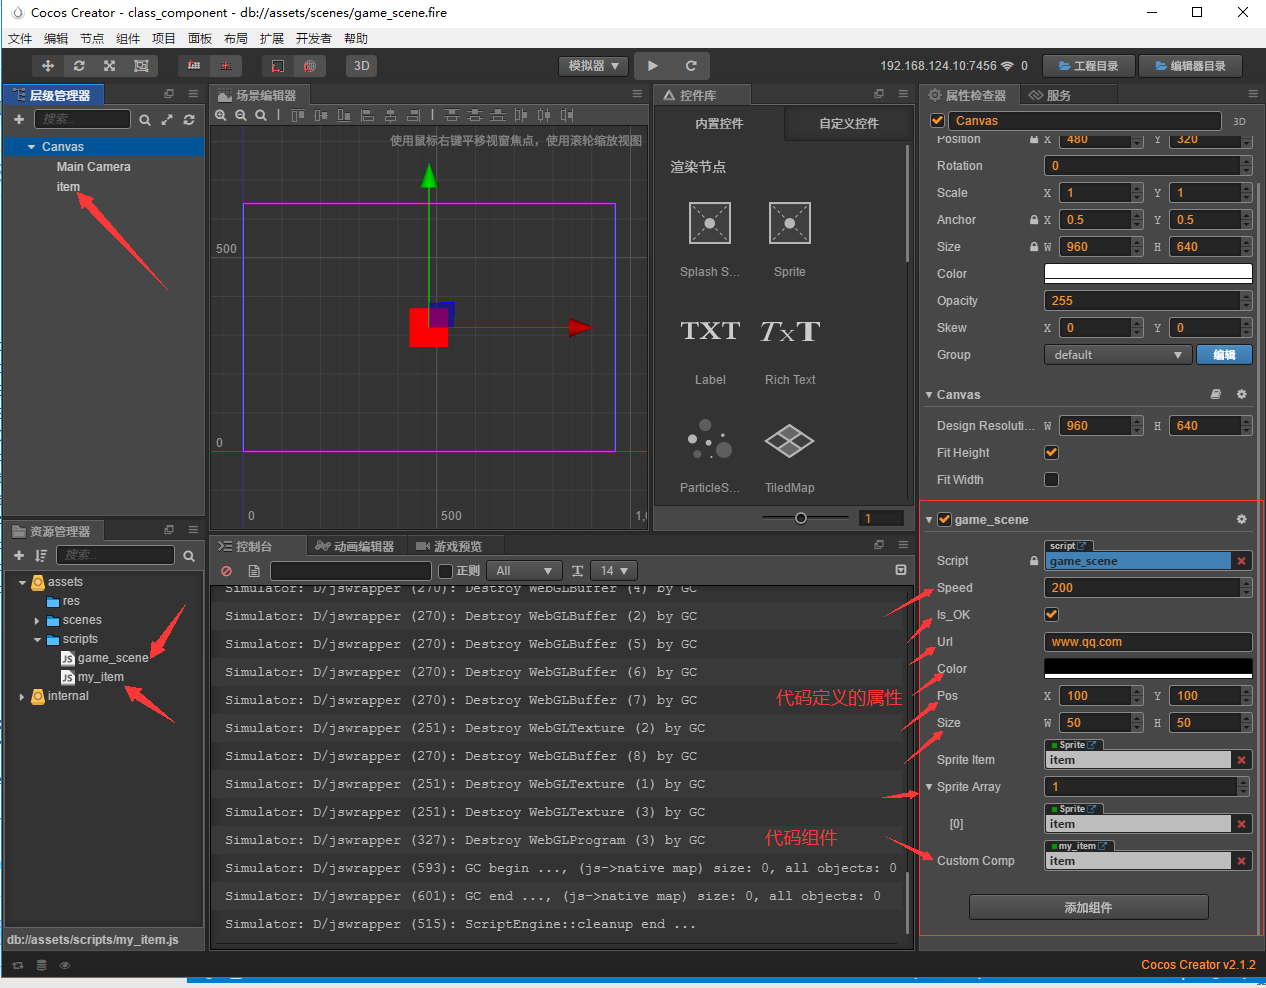Click the 添加组件 button
The image size is (1266, 988).
point(1088,907)
